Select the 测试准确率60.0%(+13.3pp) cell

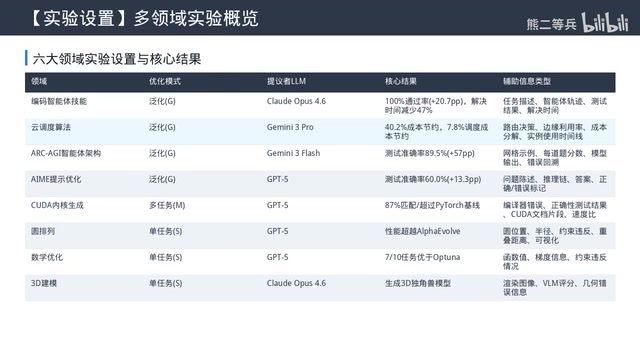tap(433, 179)
